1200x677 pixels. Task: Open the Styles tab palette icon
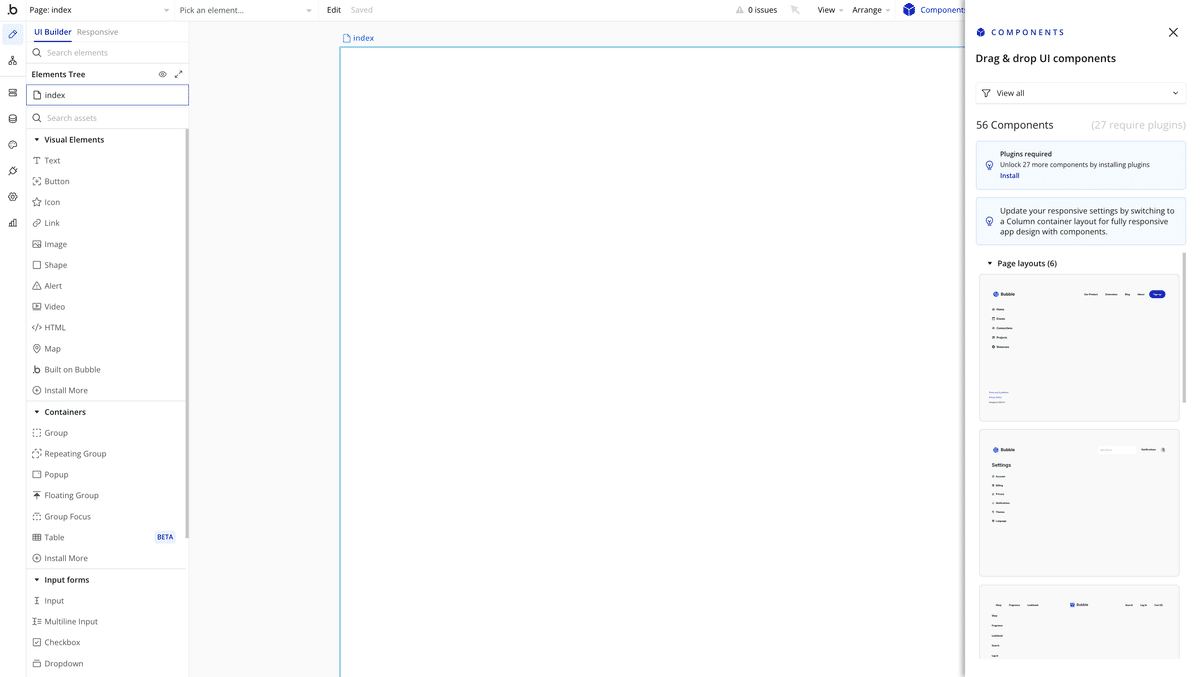(x=13, y=145)
